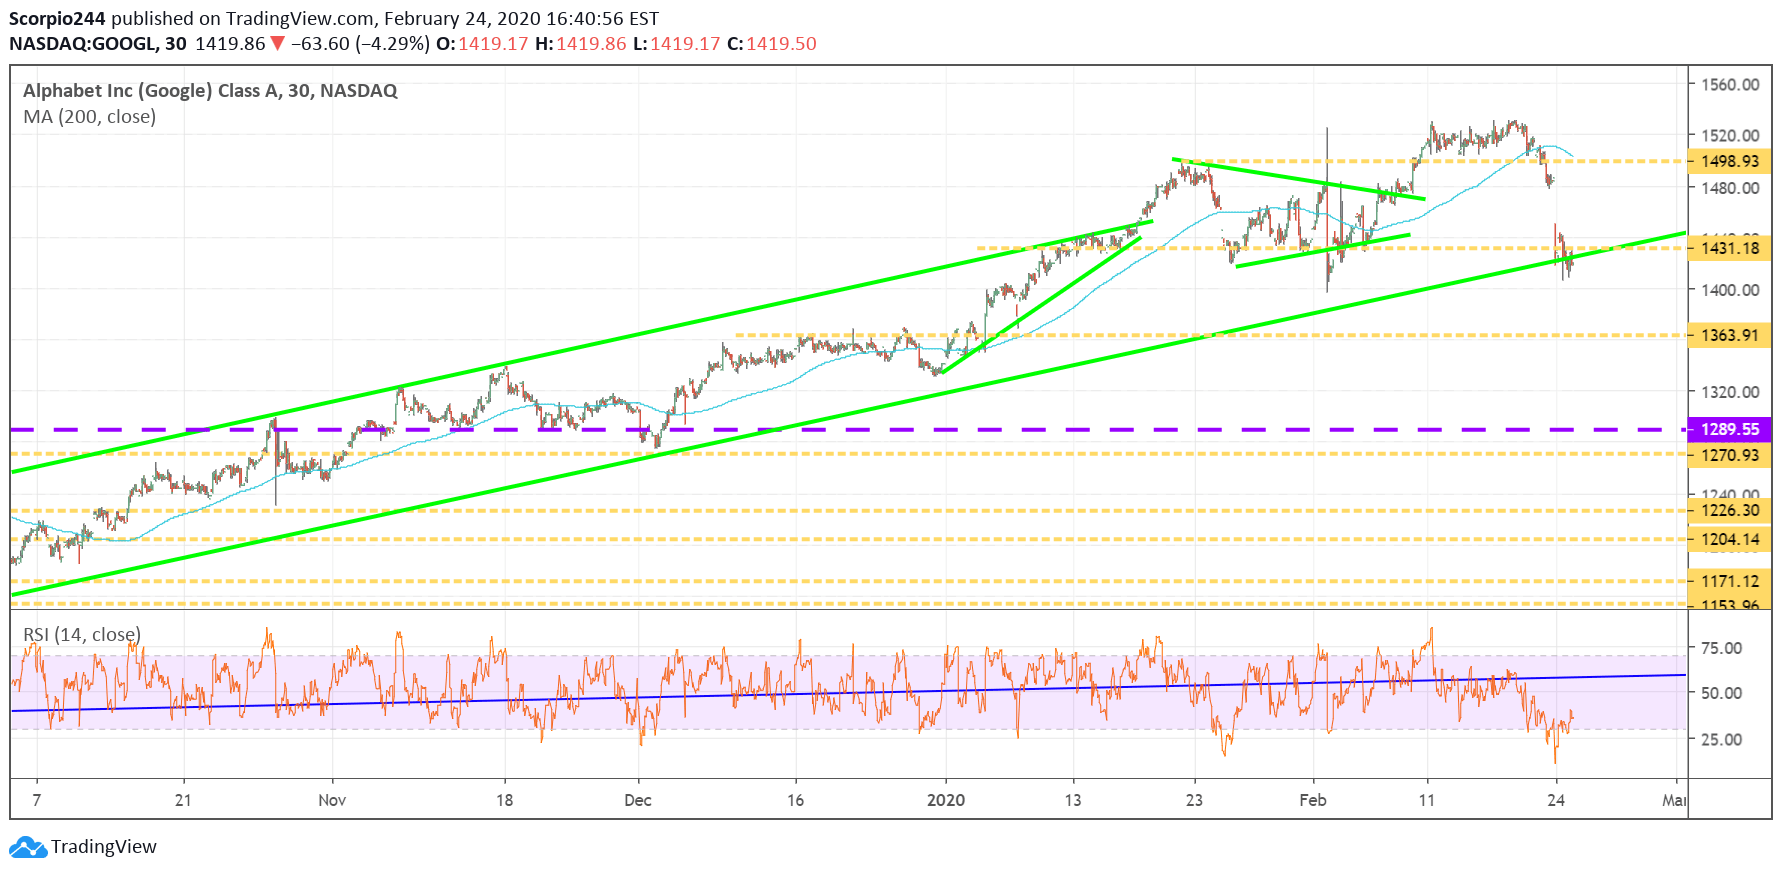The image size is (1782, 874).
Task: Click the TradingView brand name text
Action: [x=104, y=847]
